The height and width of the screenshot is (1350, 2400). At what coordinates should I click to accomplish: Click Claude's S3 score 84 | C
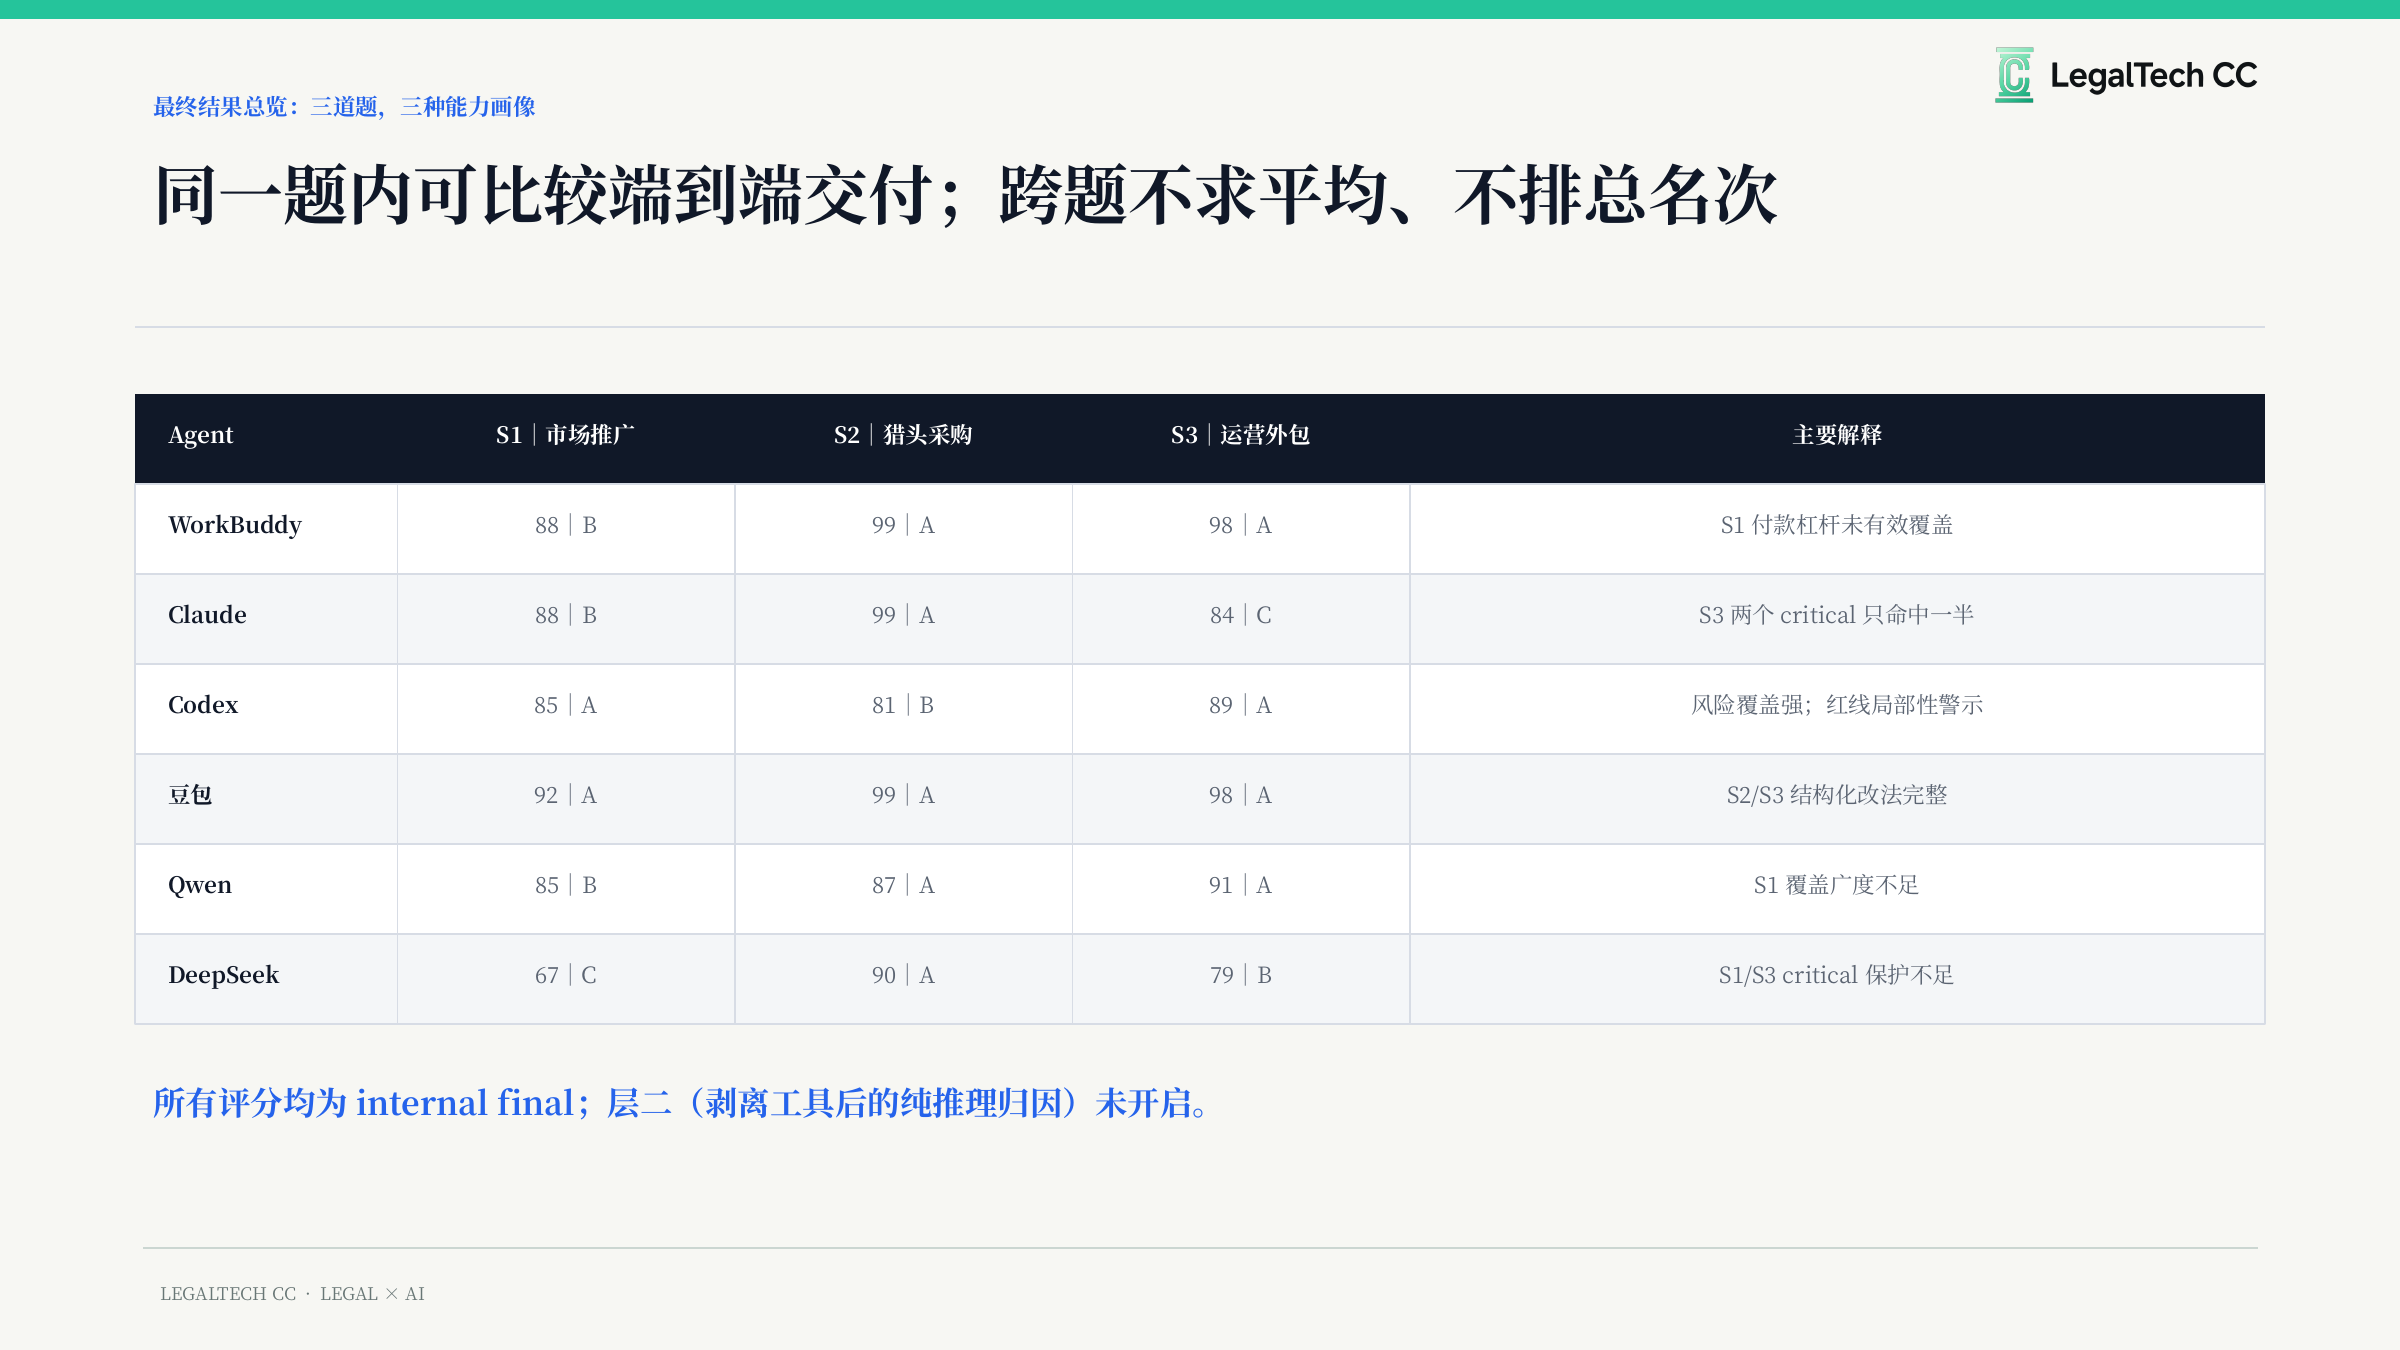coord(1240,615)
